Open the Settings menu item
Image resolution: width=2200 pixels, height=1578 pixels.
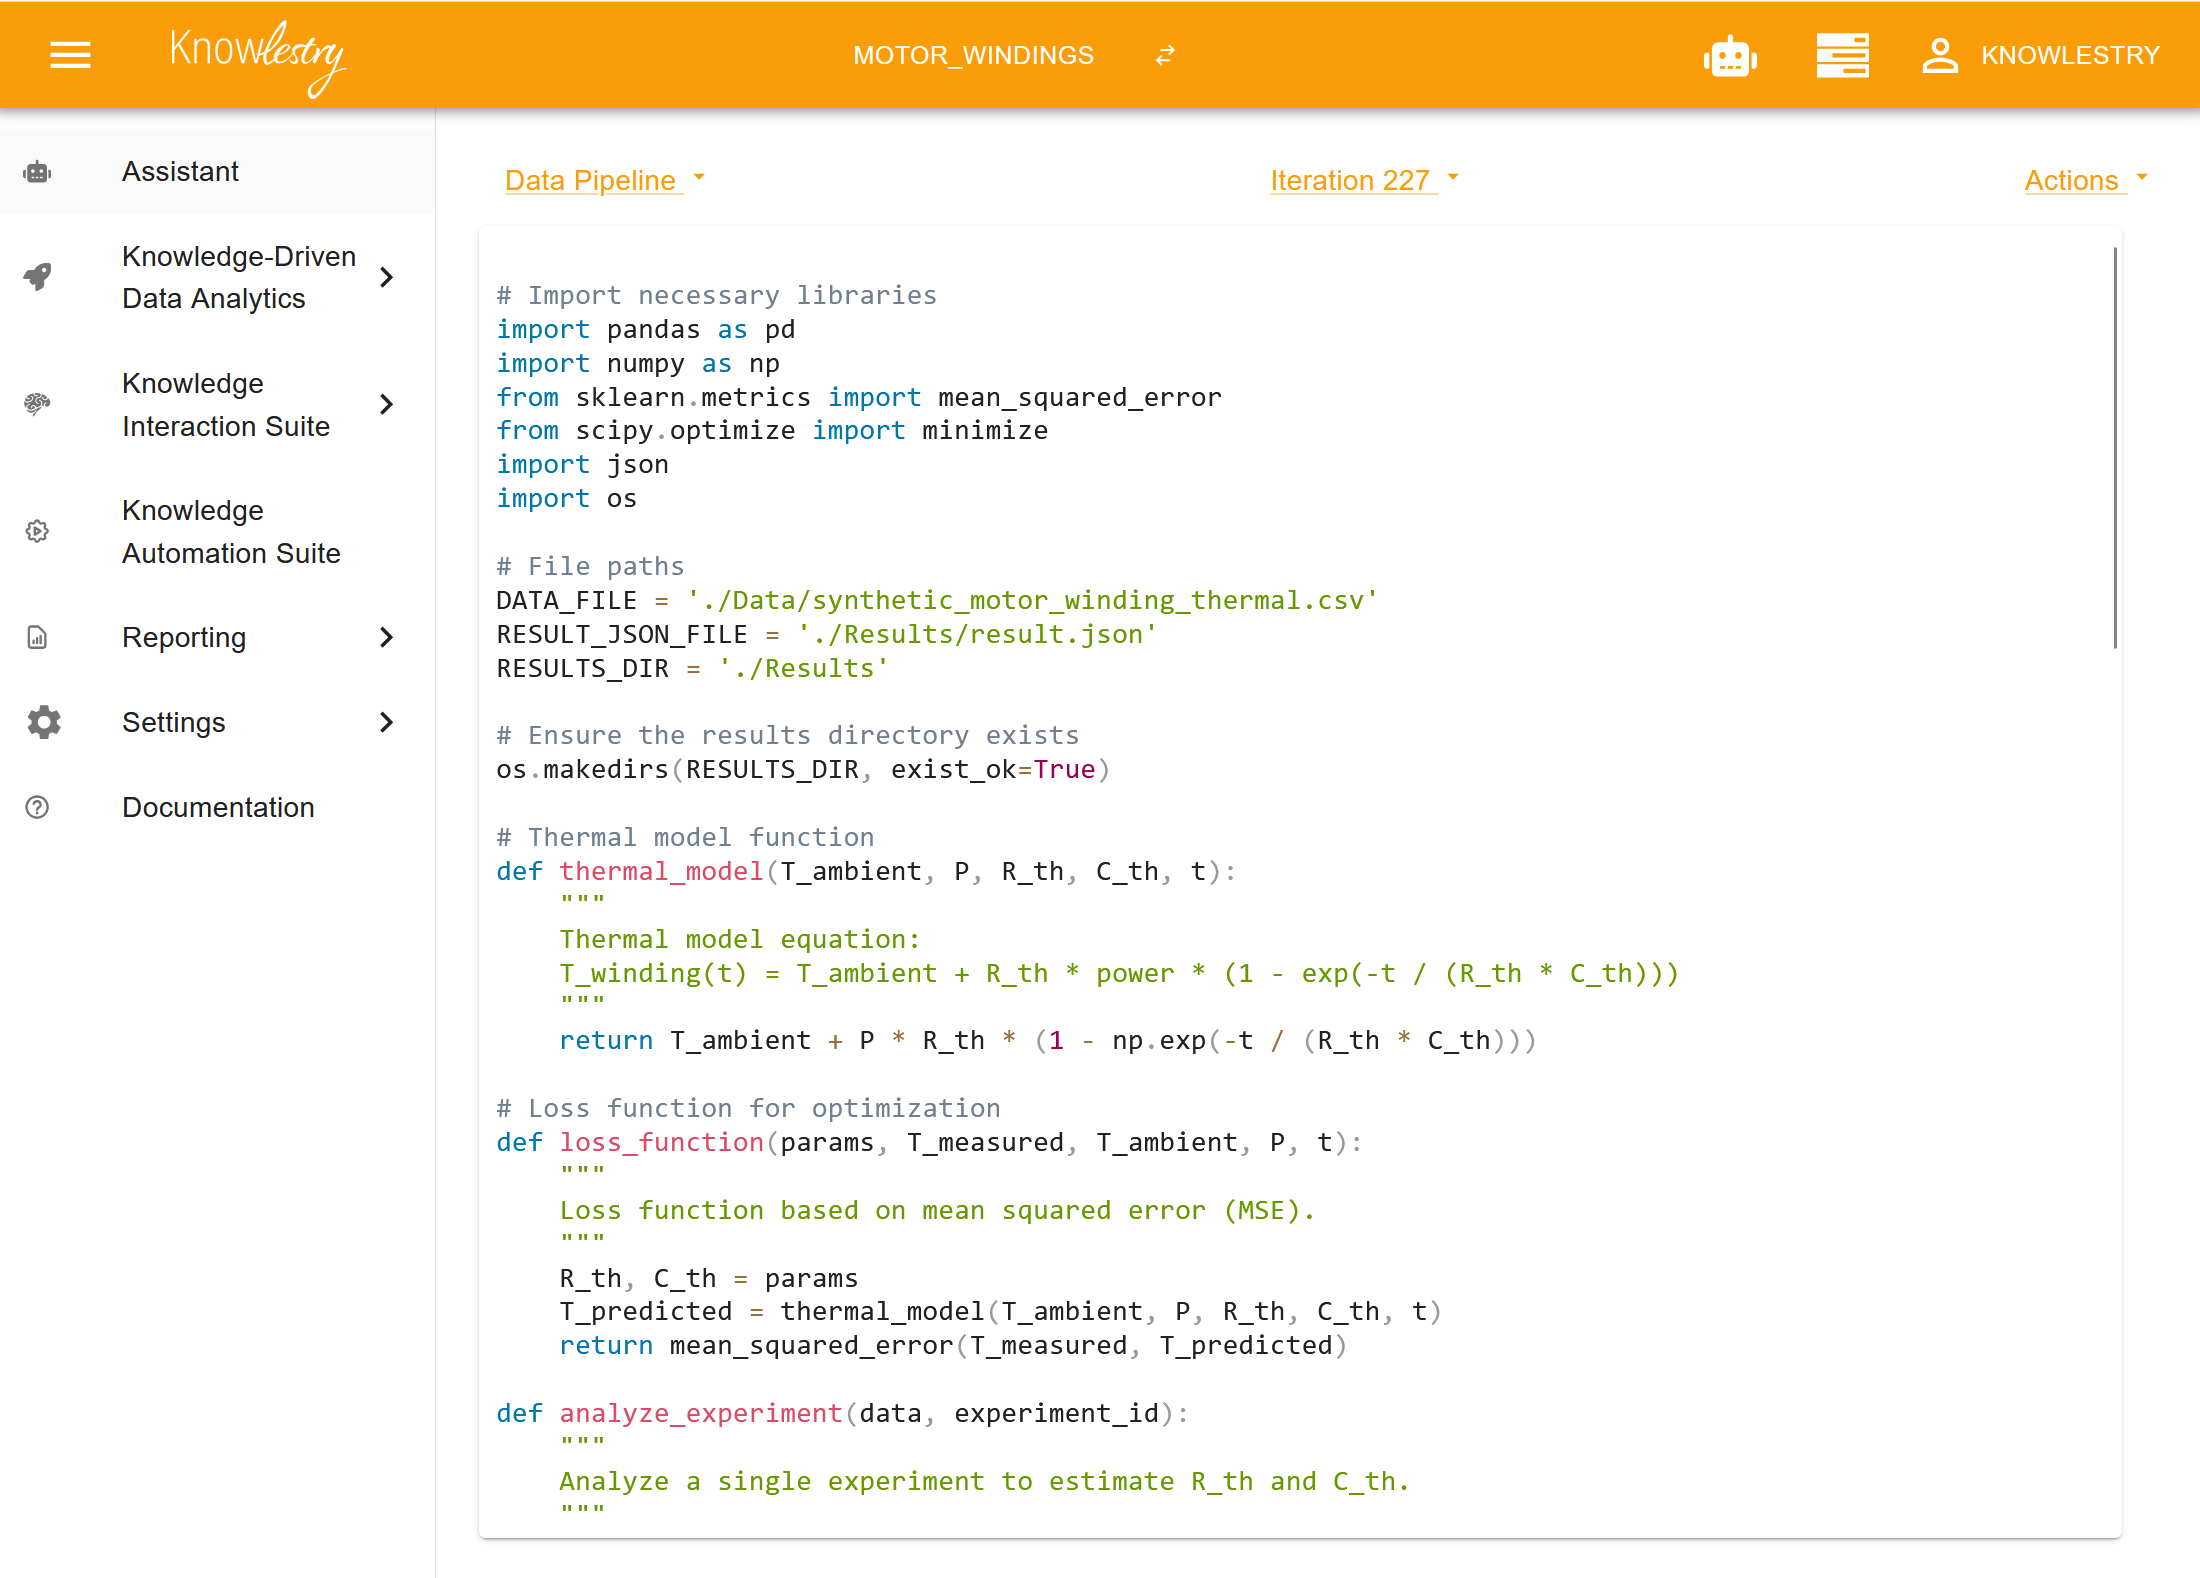pos(217,722)
